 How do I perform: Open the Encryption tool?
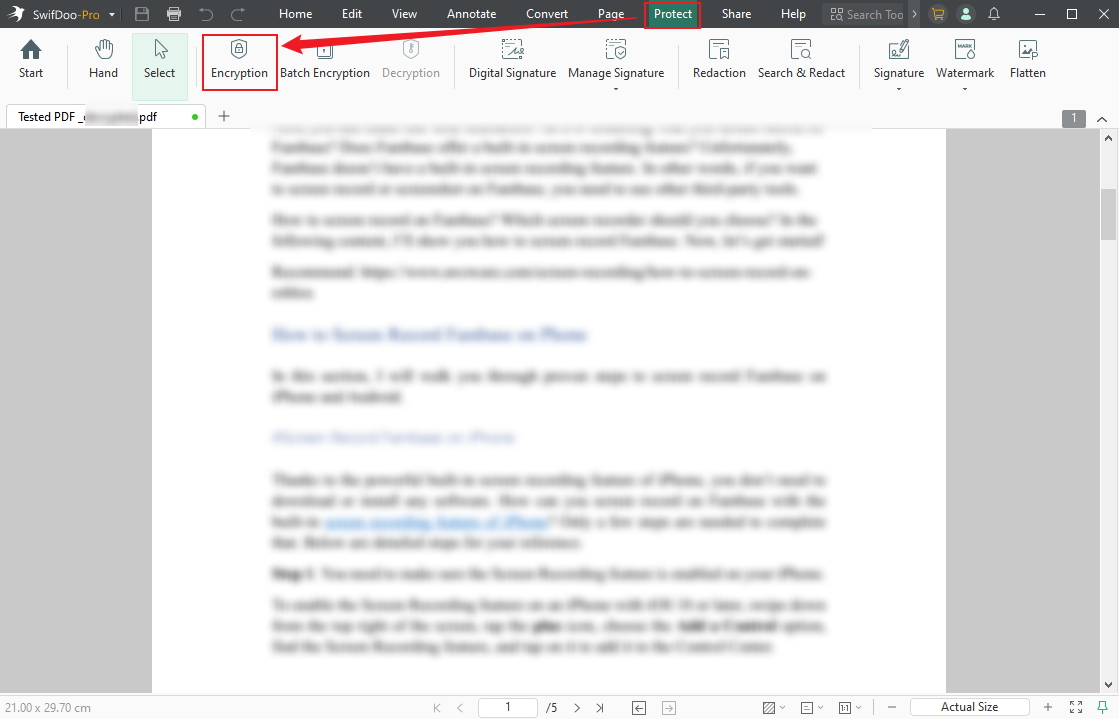[x=239, y=60]
